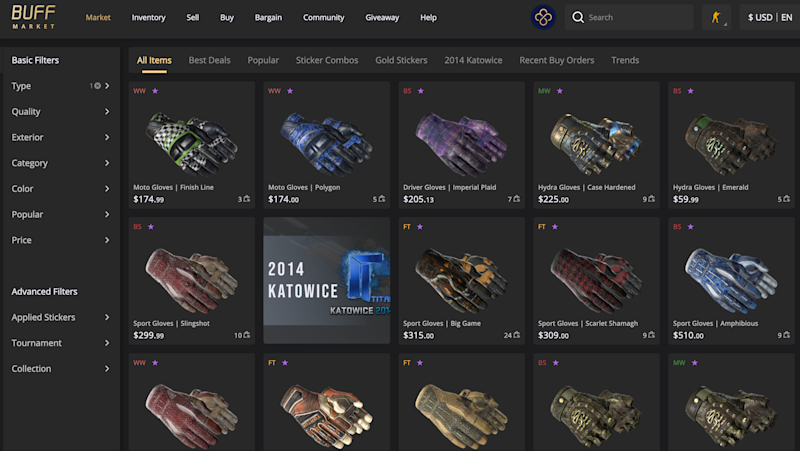
Task: Click star icon on Moto Gloves Finish Line card
Action: (155, 91)
